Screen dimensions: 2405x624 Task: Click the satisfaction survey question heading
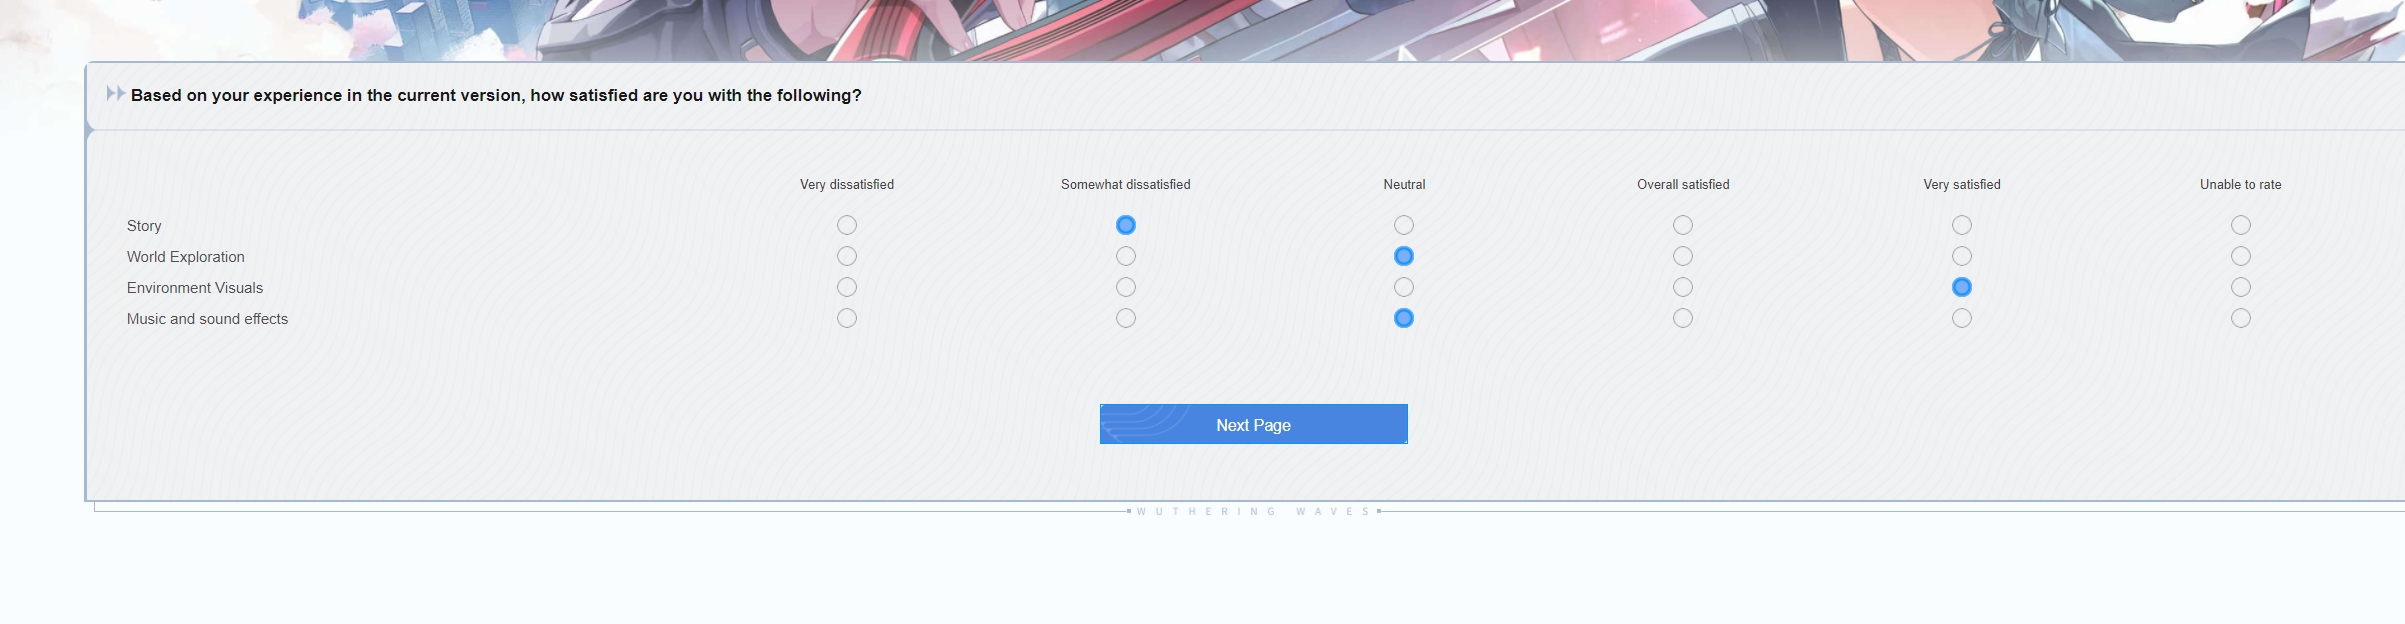click(x=496, y=95)
